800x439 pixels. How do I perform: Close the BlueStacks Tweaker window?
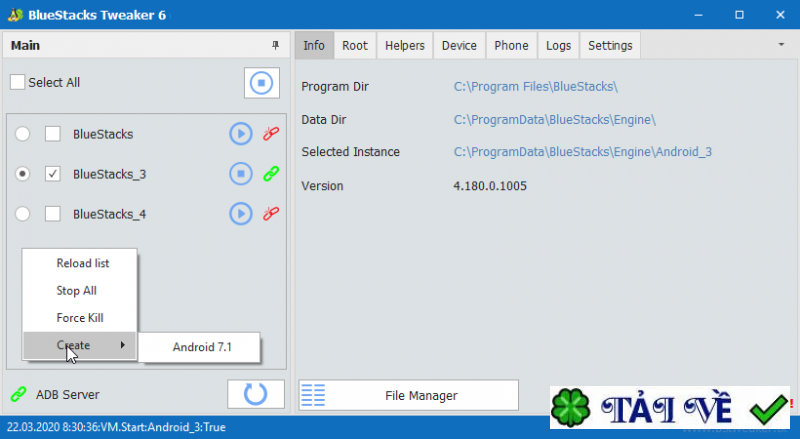[780, 15]
